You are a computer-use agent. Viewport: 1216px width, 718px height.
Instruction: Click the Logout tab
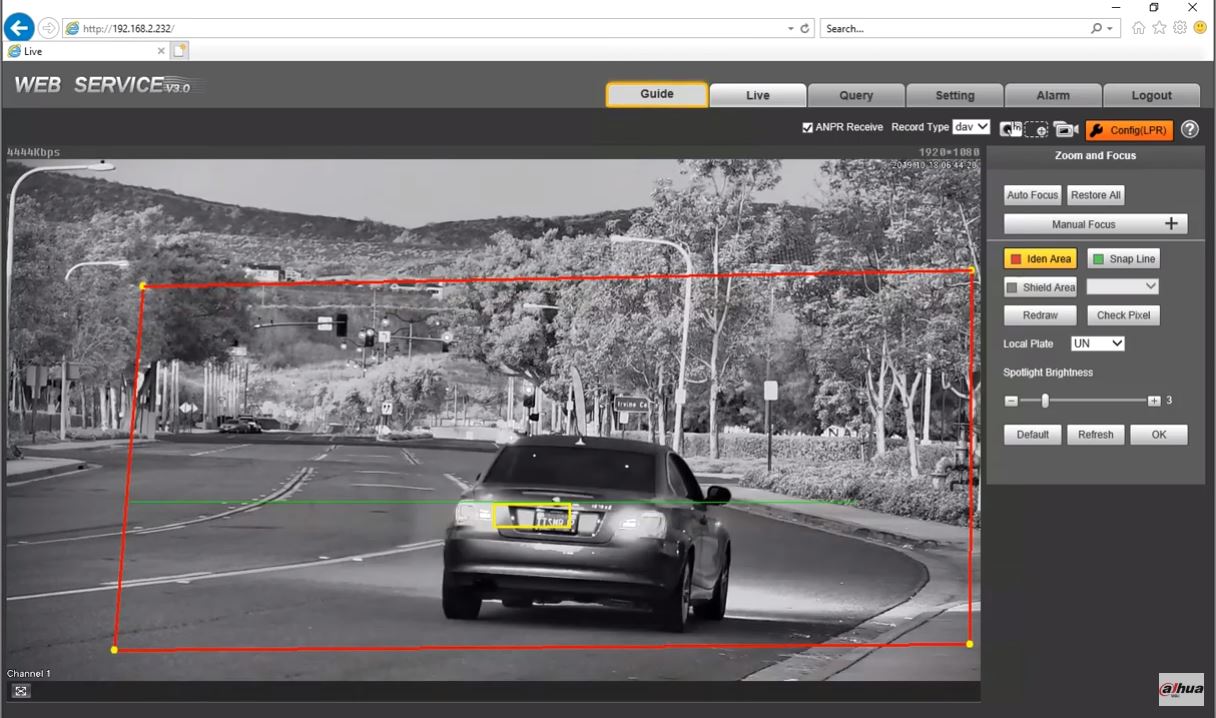coord(1152,95)
